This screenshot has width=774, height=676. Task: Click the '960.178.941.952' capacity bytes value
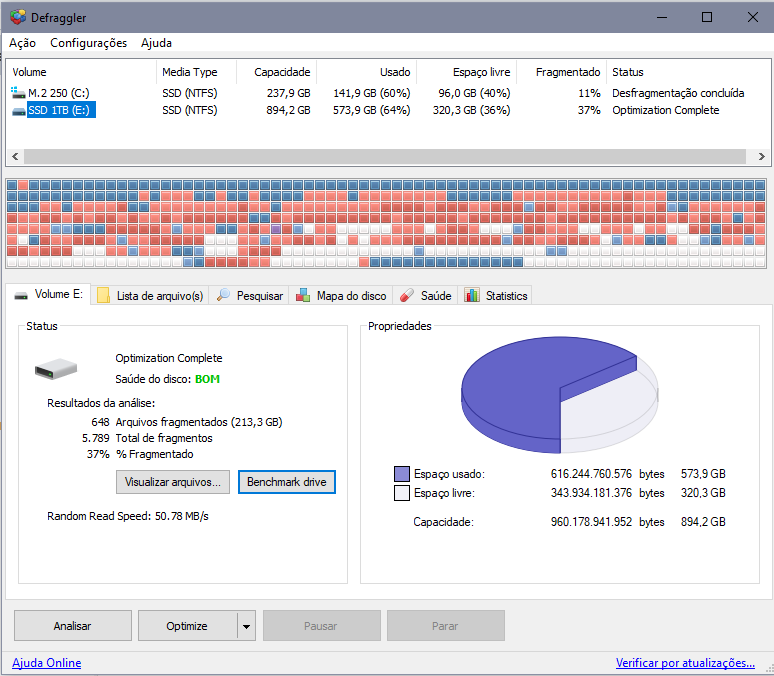click(591, 522)
